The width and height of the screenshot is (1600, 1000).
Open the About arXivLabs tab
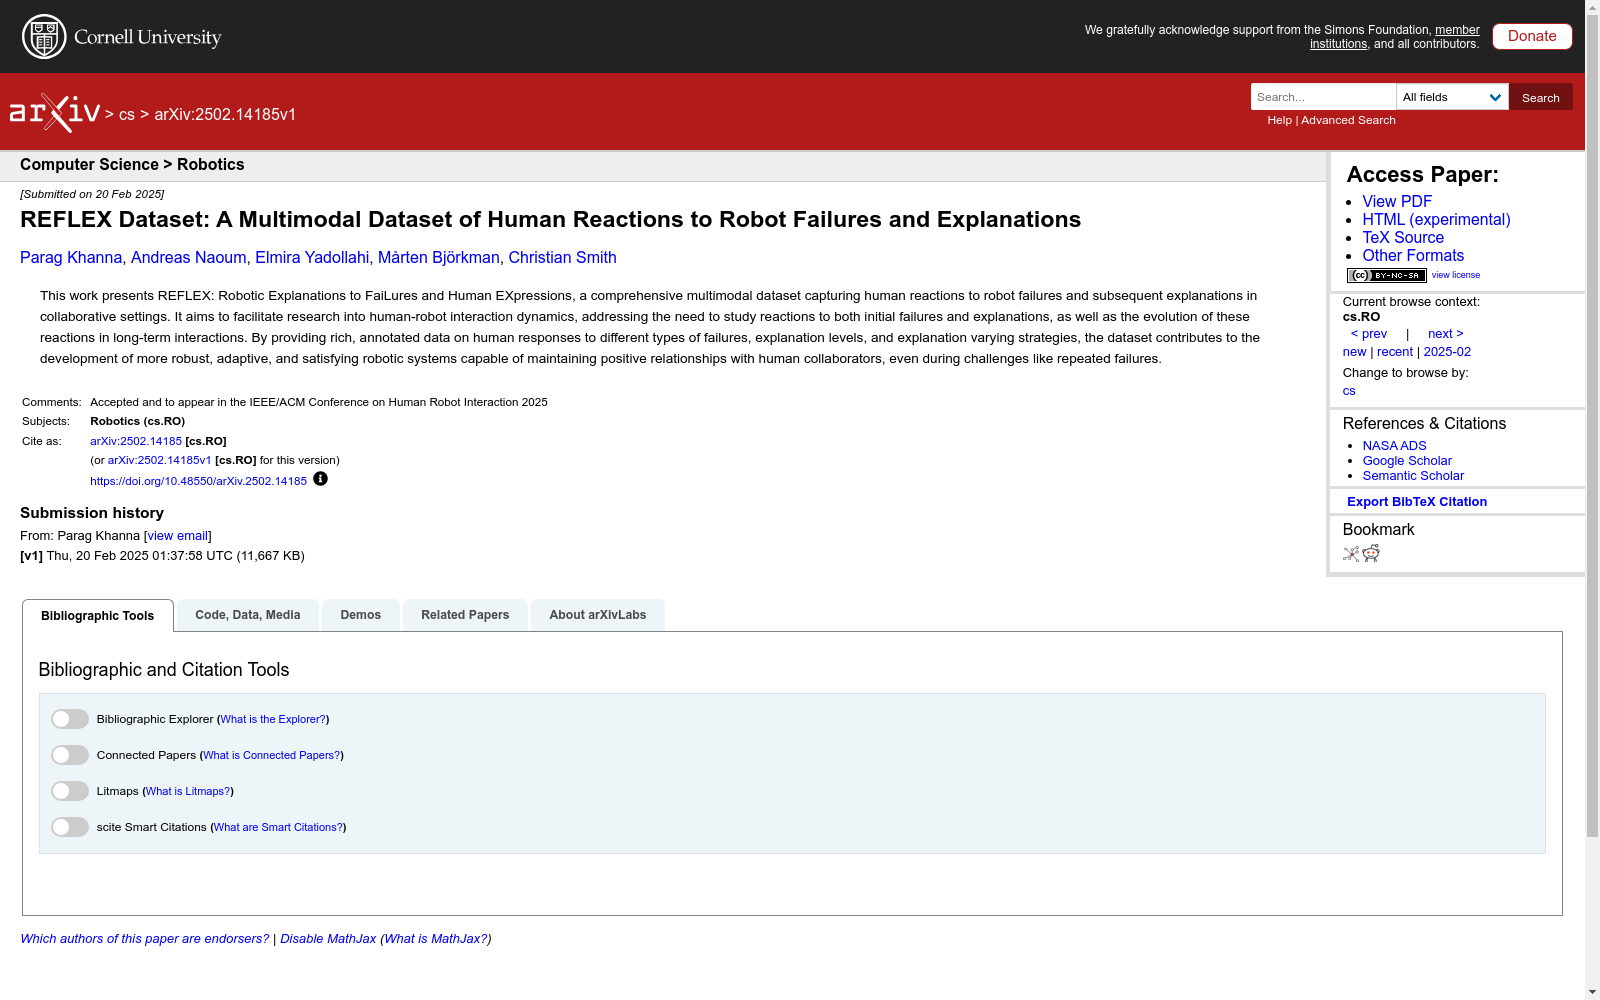[x=598, y=615]
